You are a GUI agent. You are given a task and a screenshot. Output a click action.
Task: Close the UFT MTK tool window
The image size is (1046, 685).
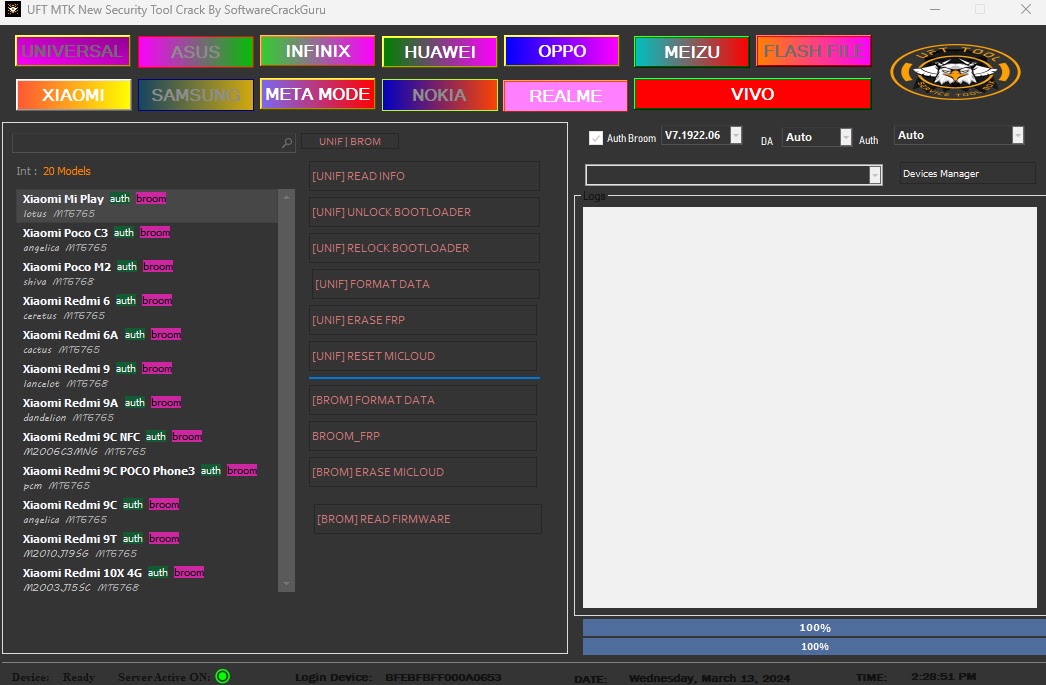click(1026, 9)
